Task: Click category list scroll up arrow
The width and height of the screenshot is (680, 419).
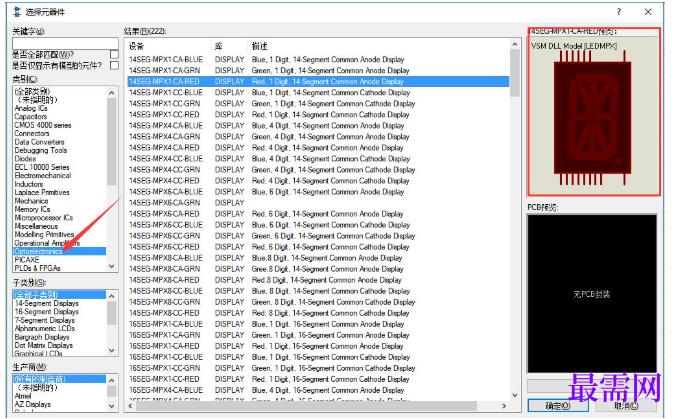Action: tap(111, 93)
